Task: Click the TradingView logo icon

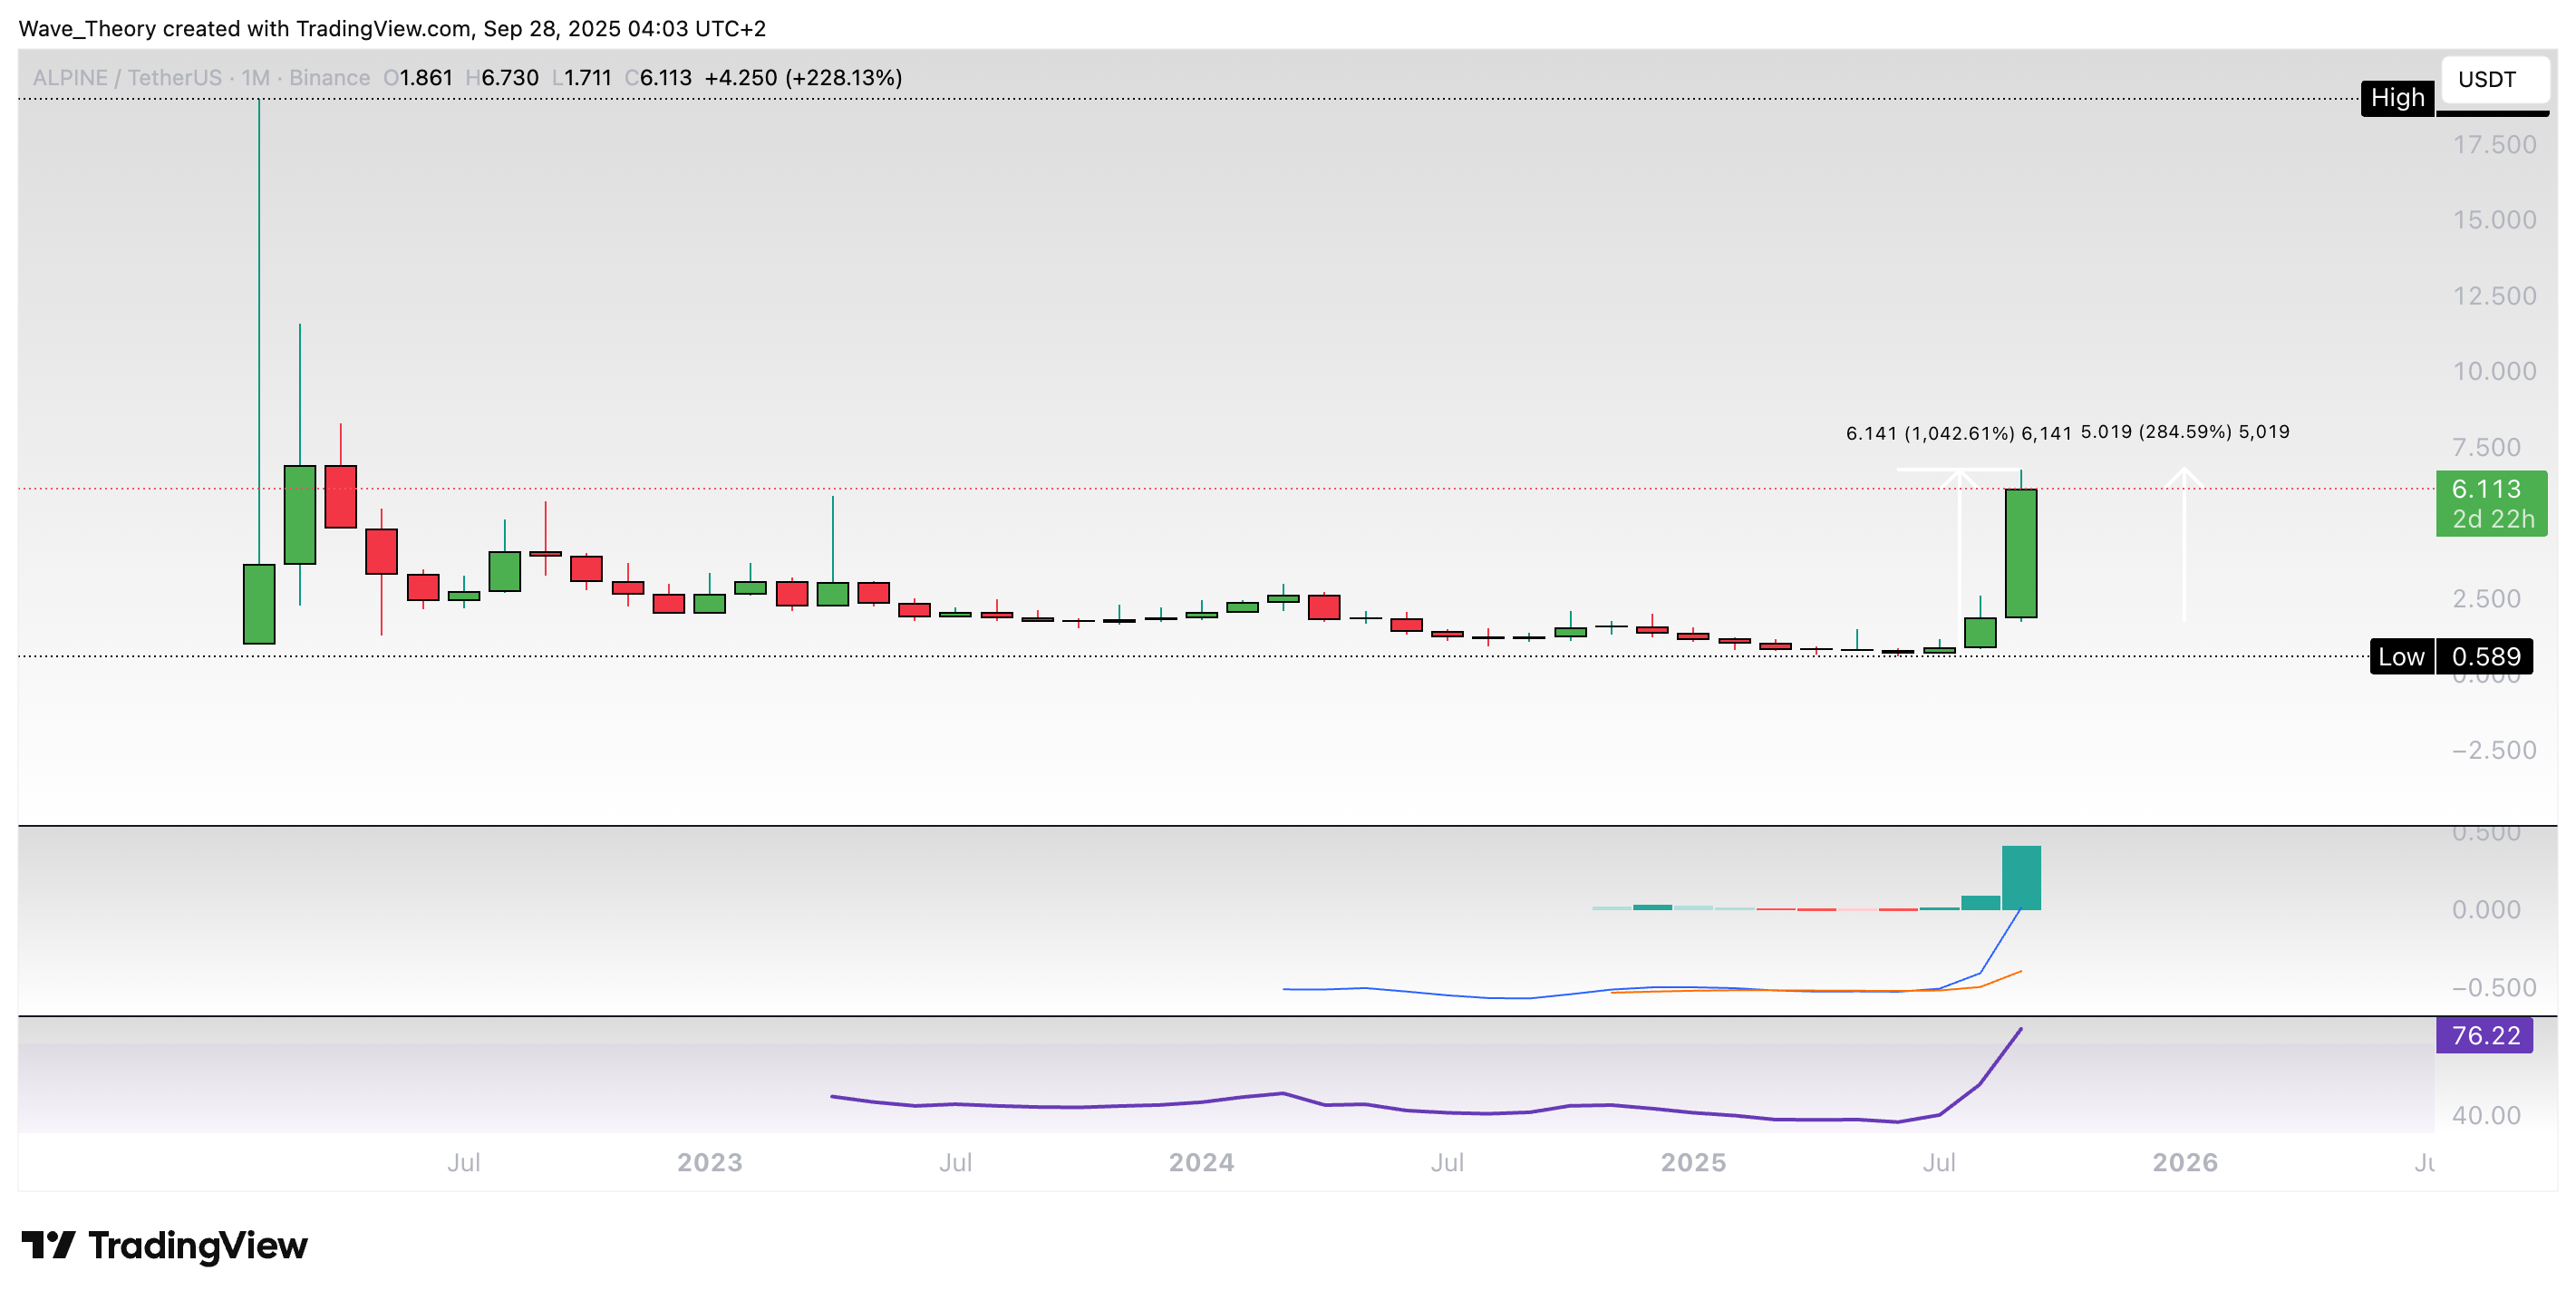Action: 48,1245
